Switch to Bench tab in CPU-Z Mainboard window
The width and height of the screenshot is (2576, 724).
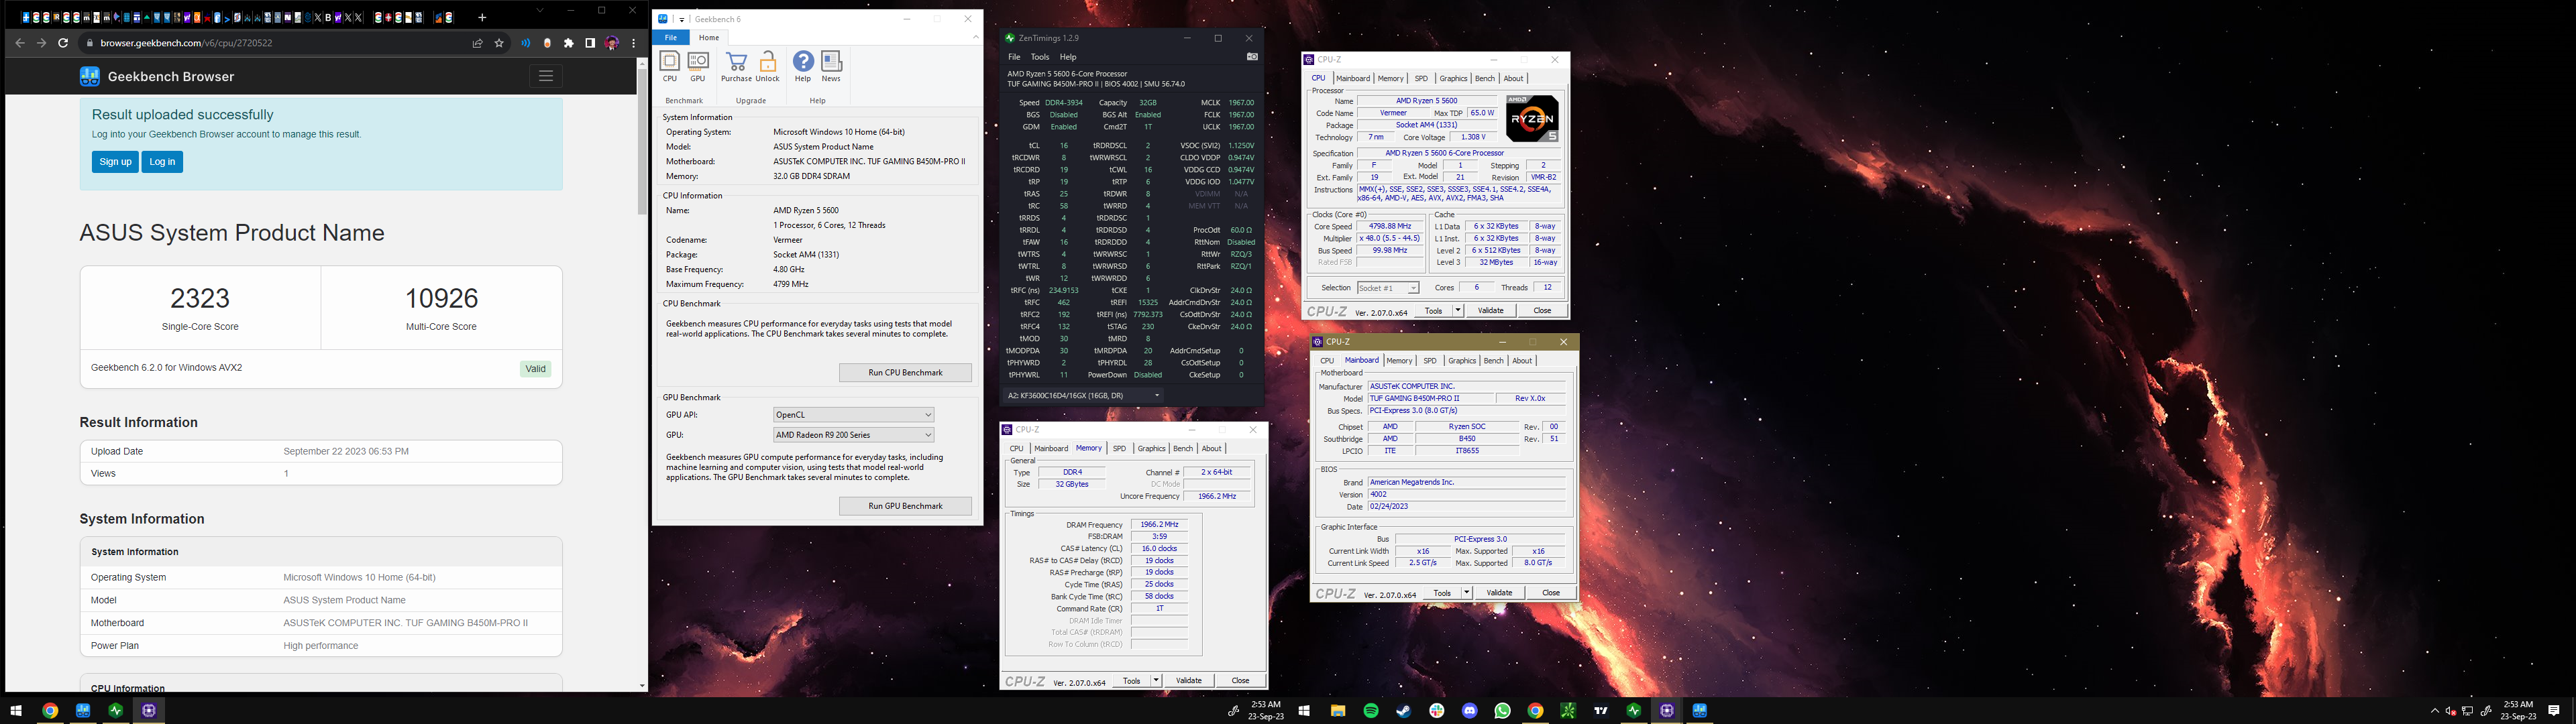click(x=1493, y=361)
